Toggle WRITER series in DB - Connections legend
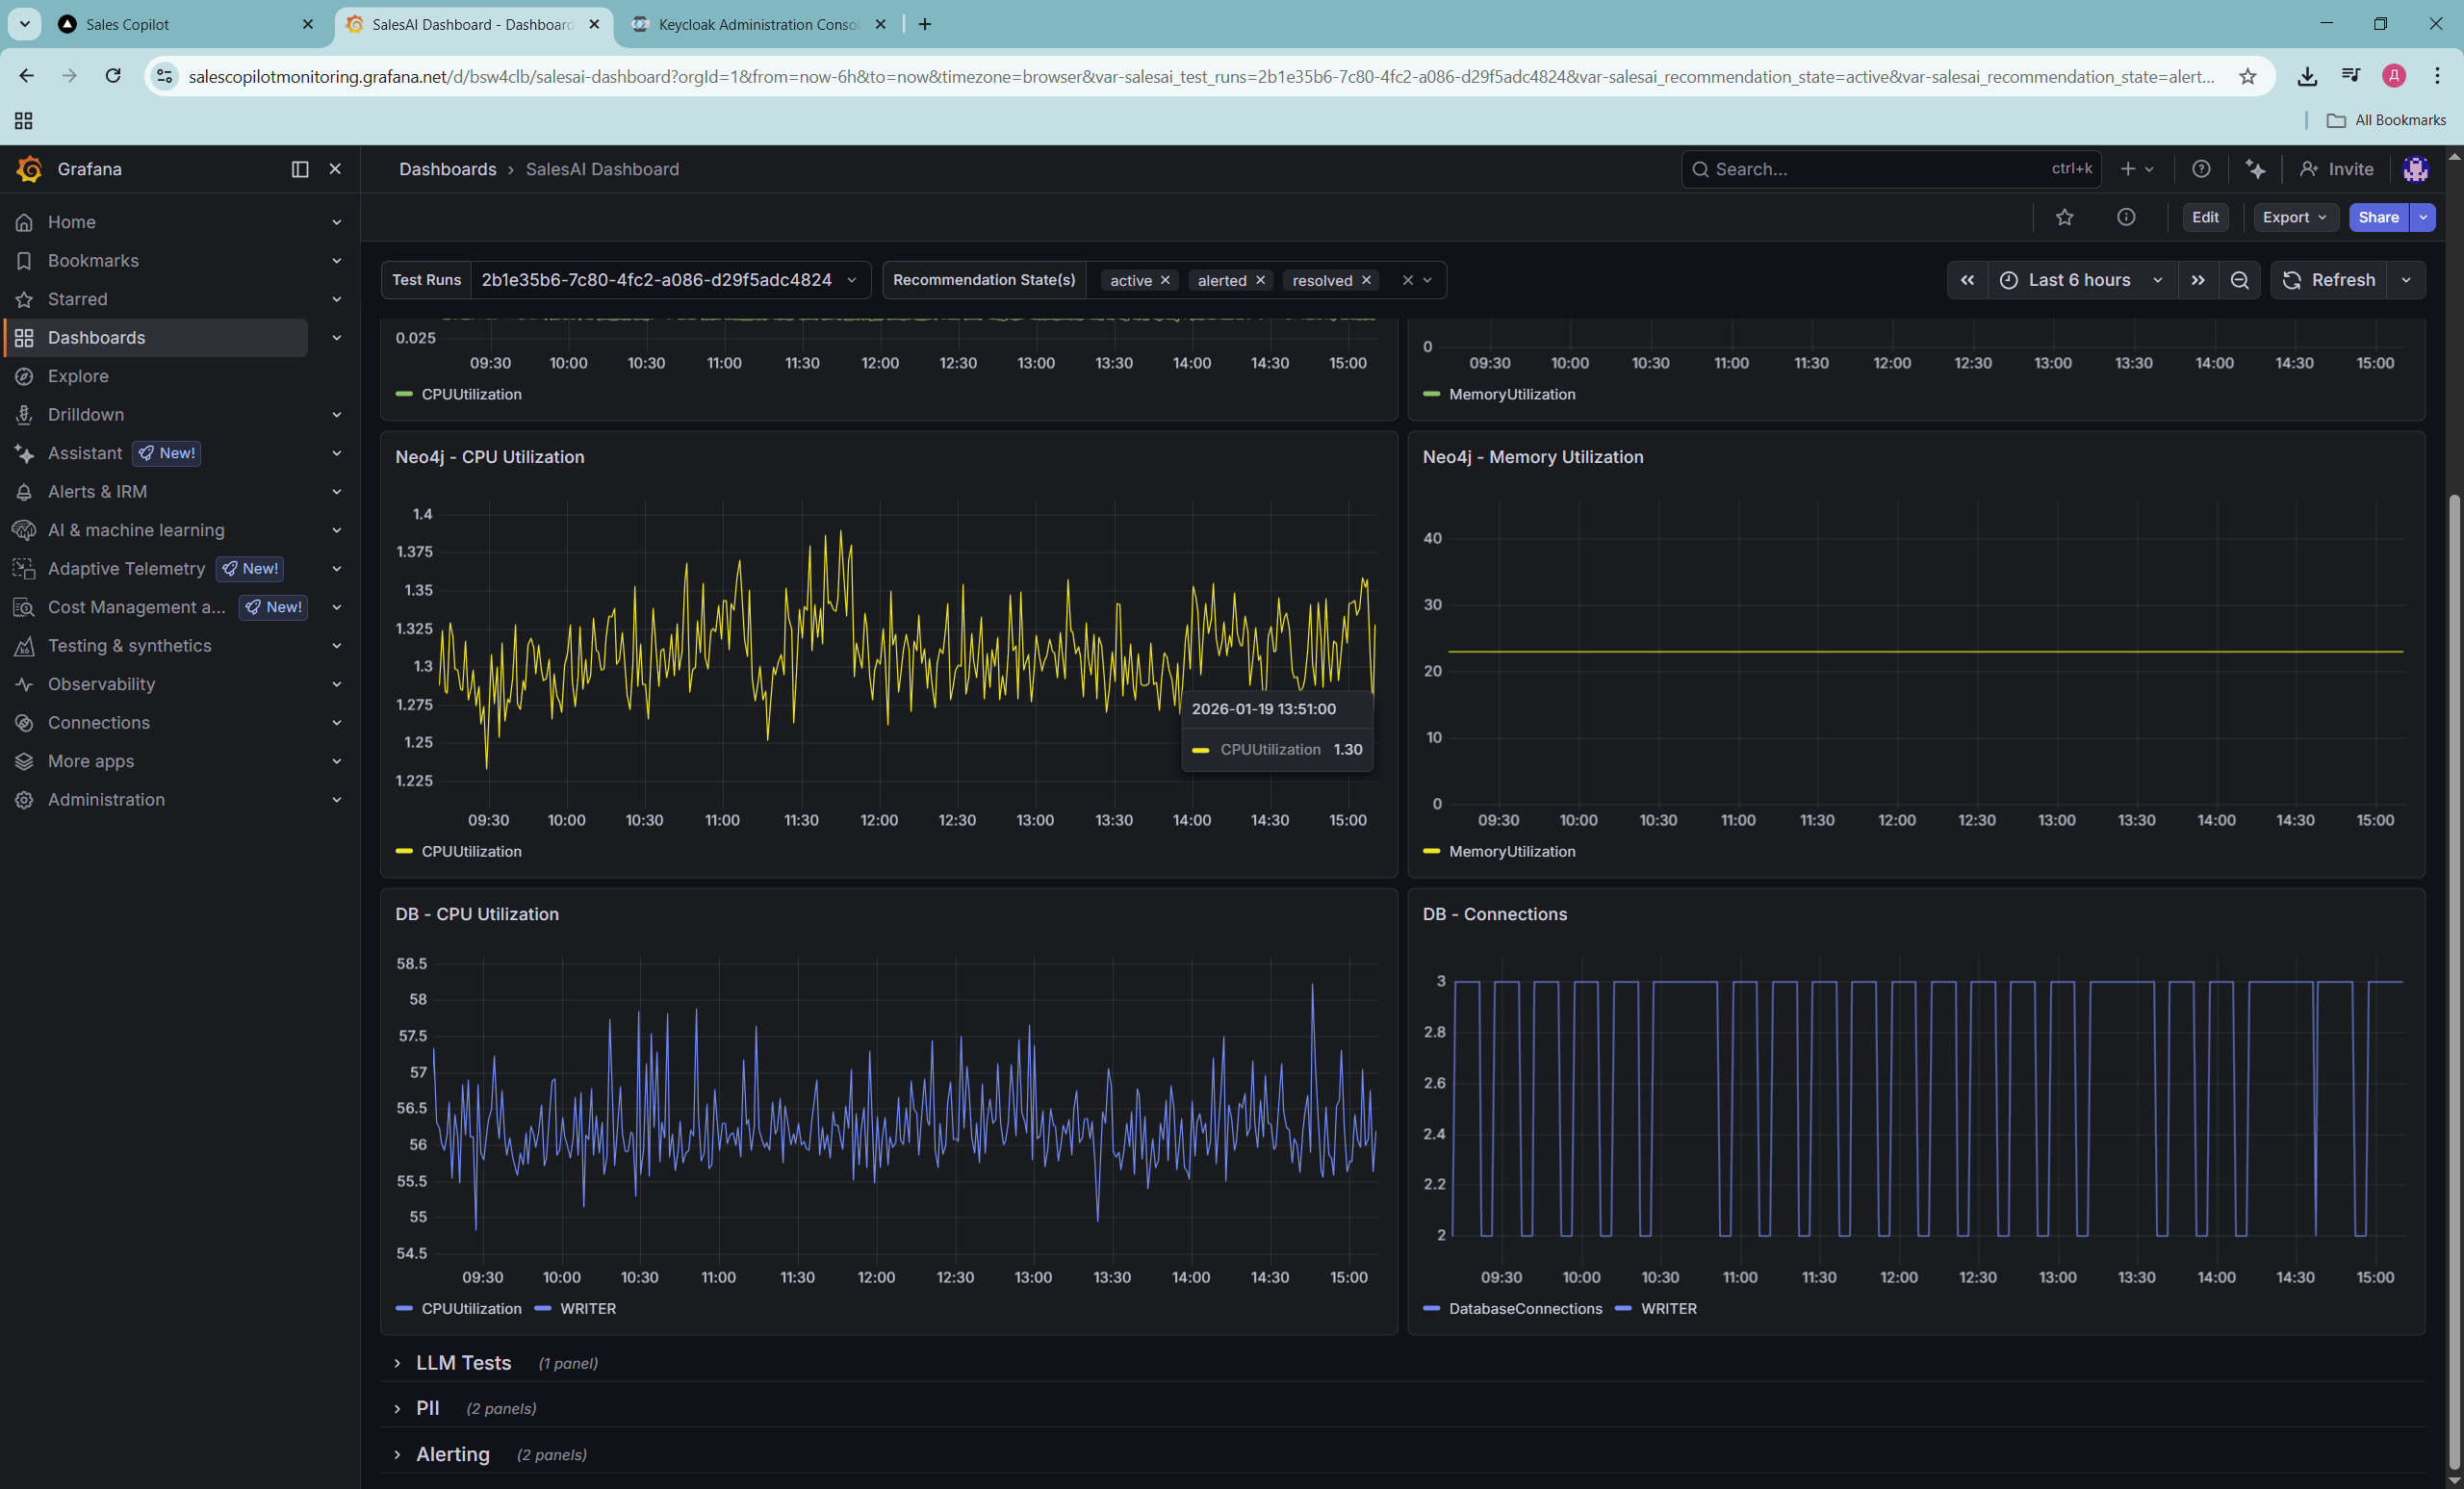 pos(1668,1308)
